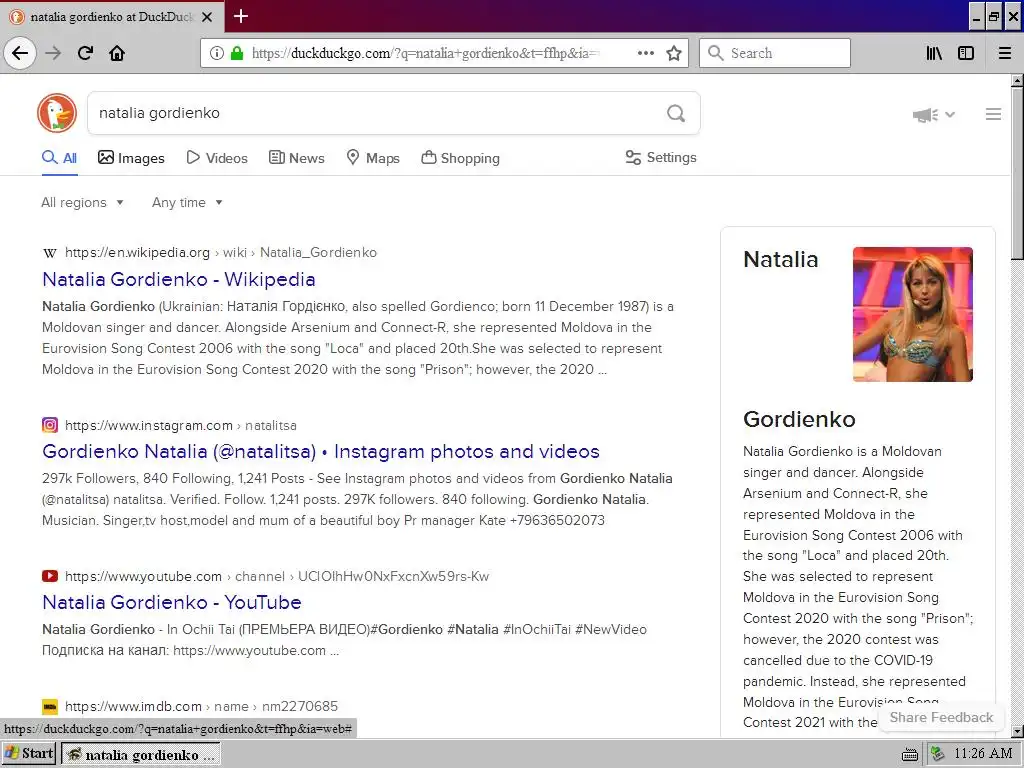Viewport: 1024px width, 768px height.
Task: Open page actions three-dot menu in address bar
Action: (645, 53)
